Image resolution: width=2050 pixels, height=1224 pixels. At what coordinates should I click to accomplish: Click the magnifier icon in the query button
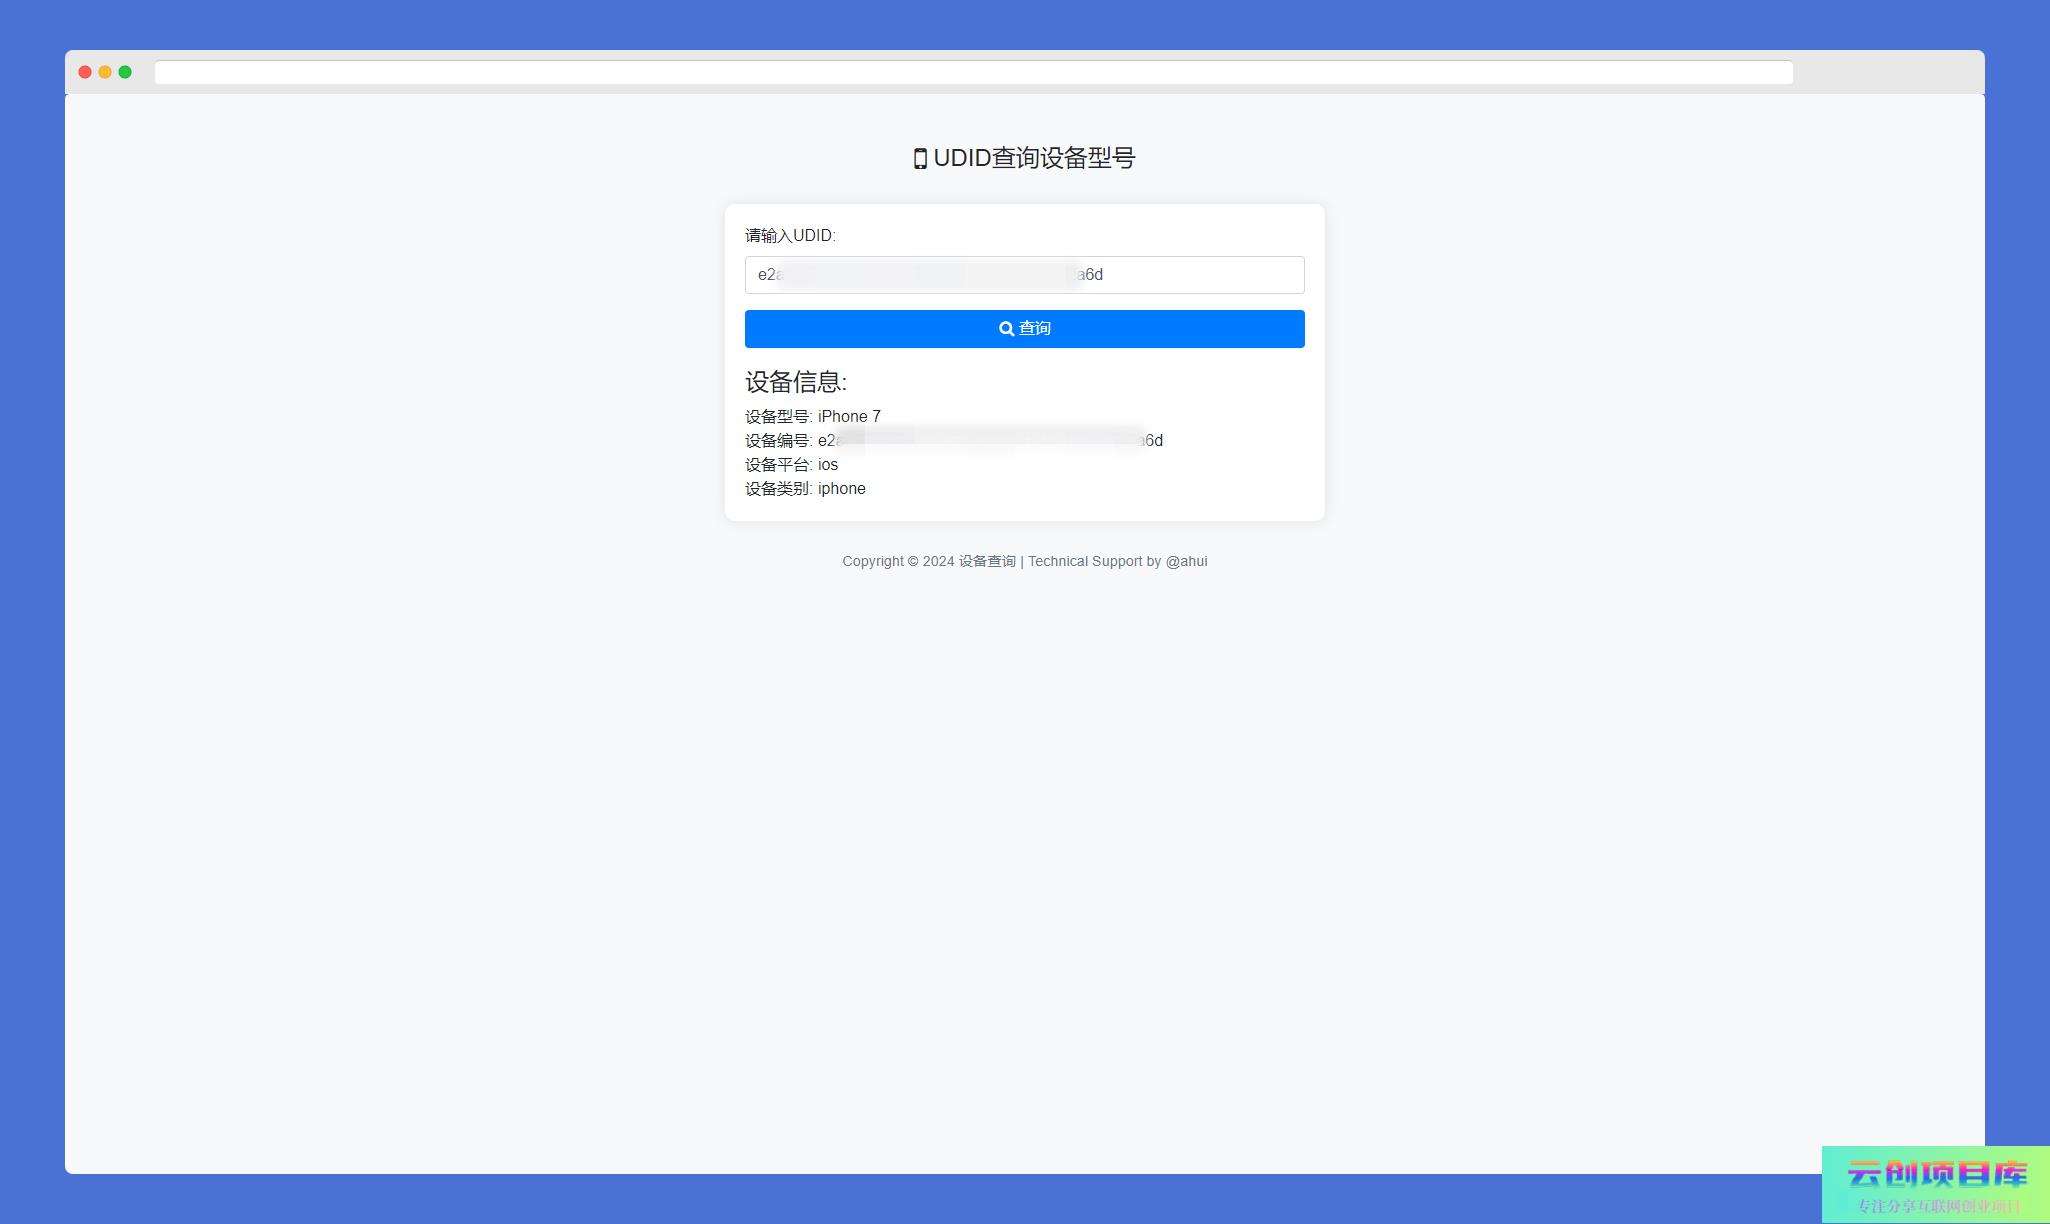(x=1006, y=329)
